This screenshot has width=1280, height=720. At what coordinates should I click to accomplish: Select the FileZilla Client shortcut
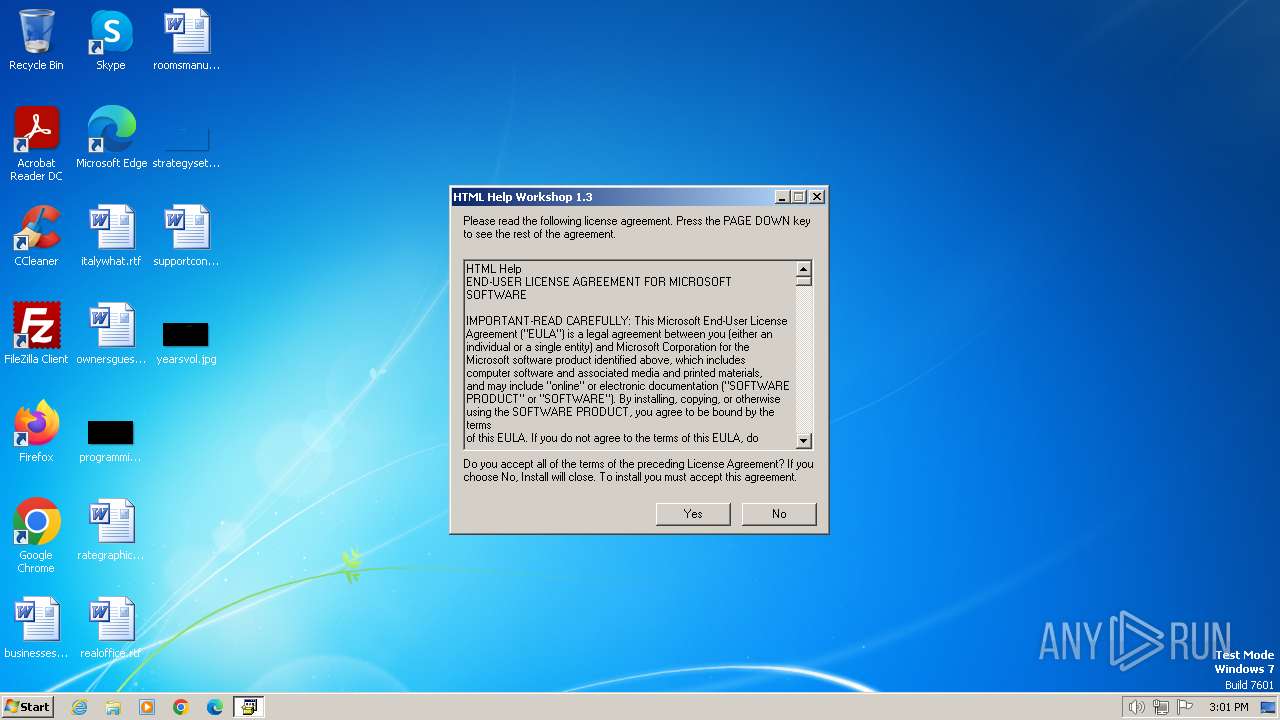pyautogui.click(x=36, y=334)
